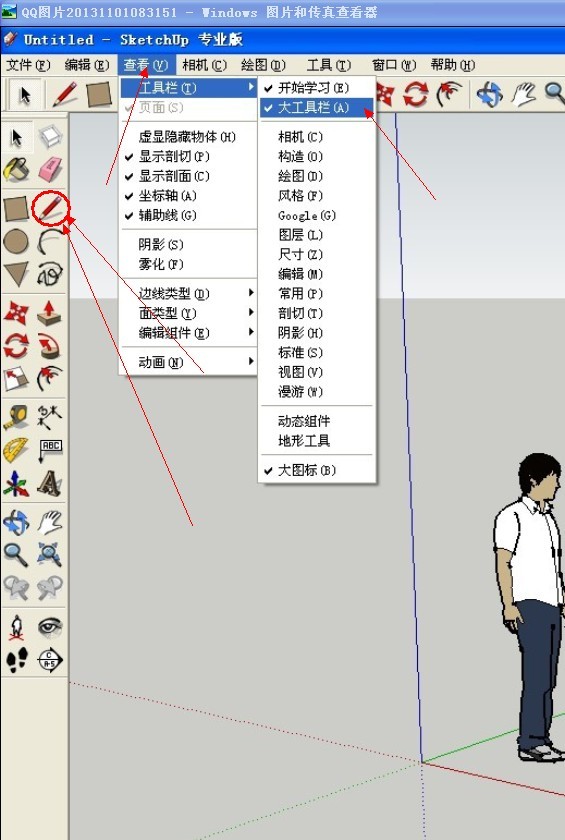Select the Arc tool
The image size is (565, 840).
(50, 242)
